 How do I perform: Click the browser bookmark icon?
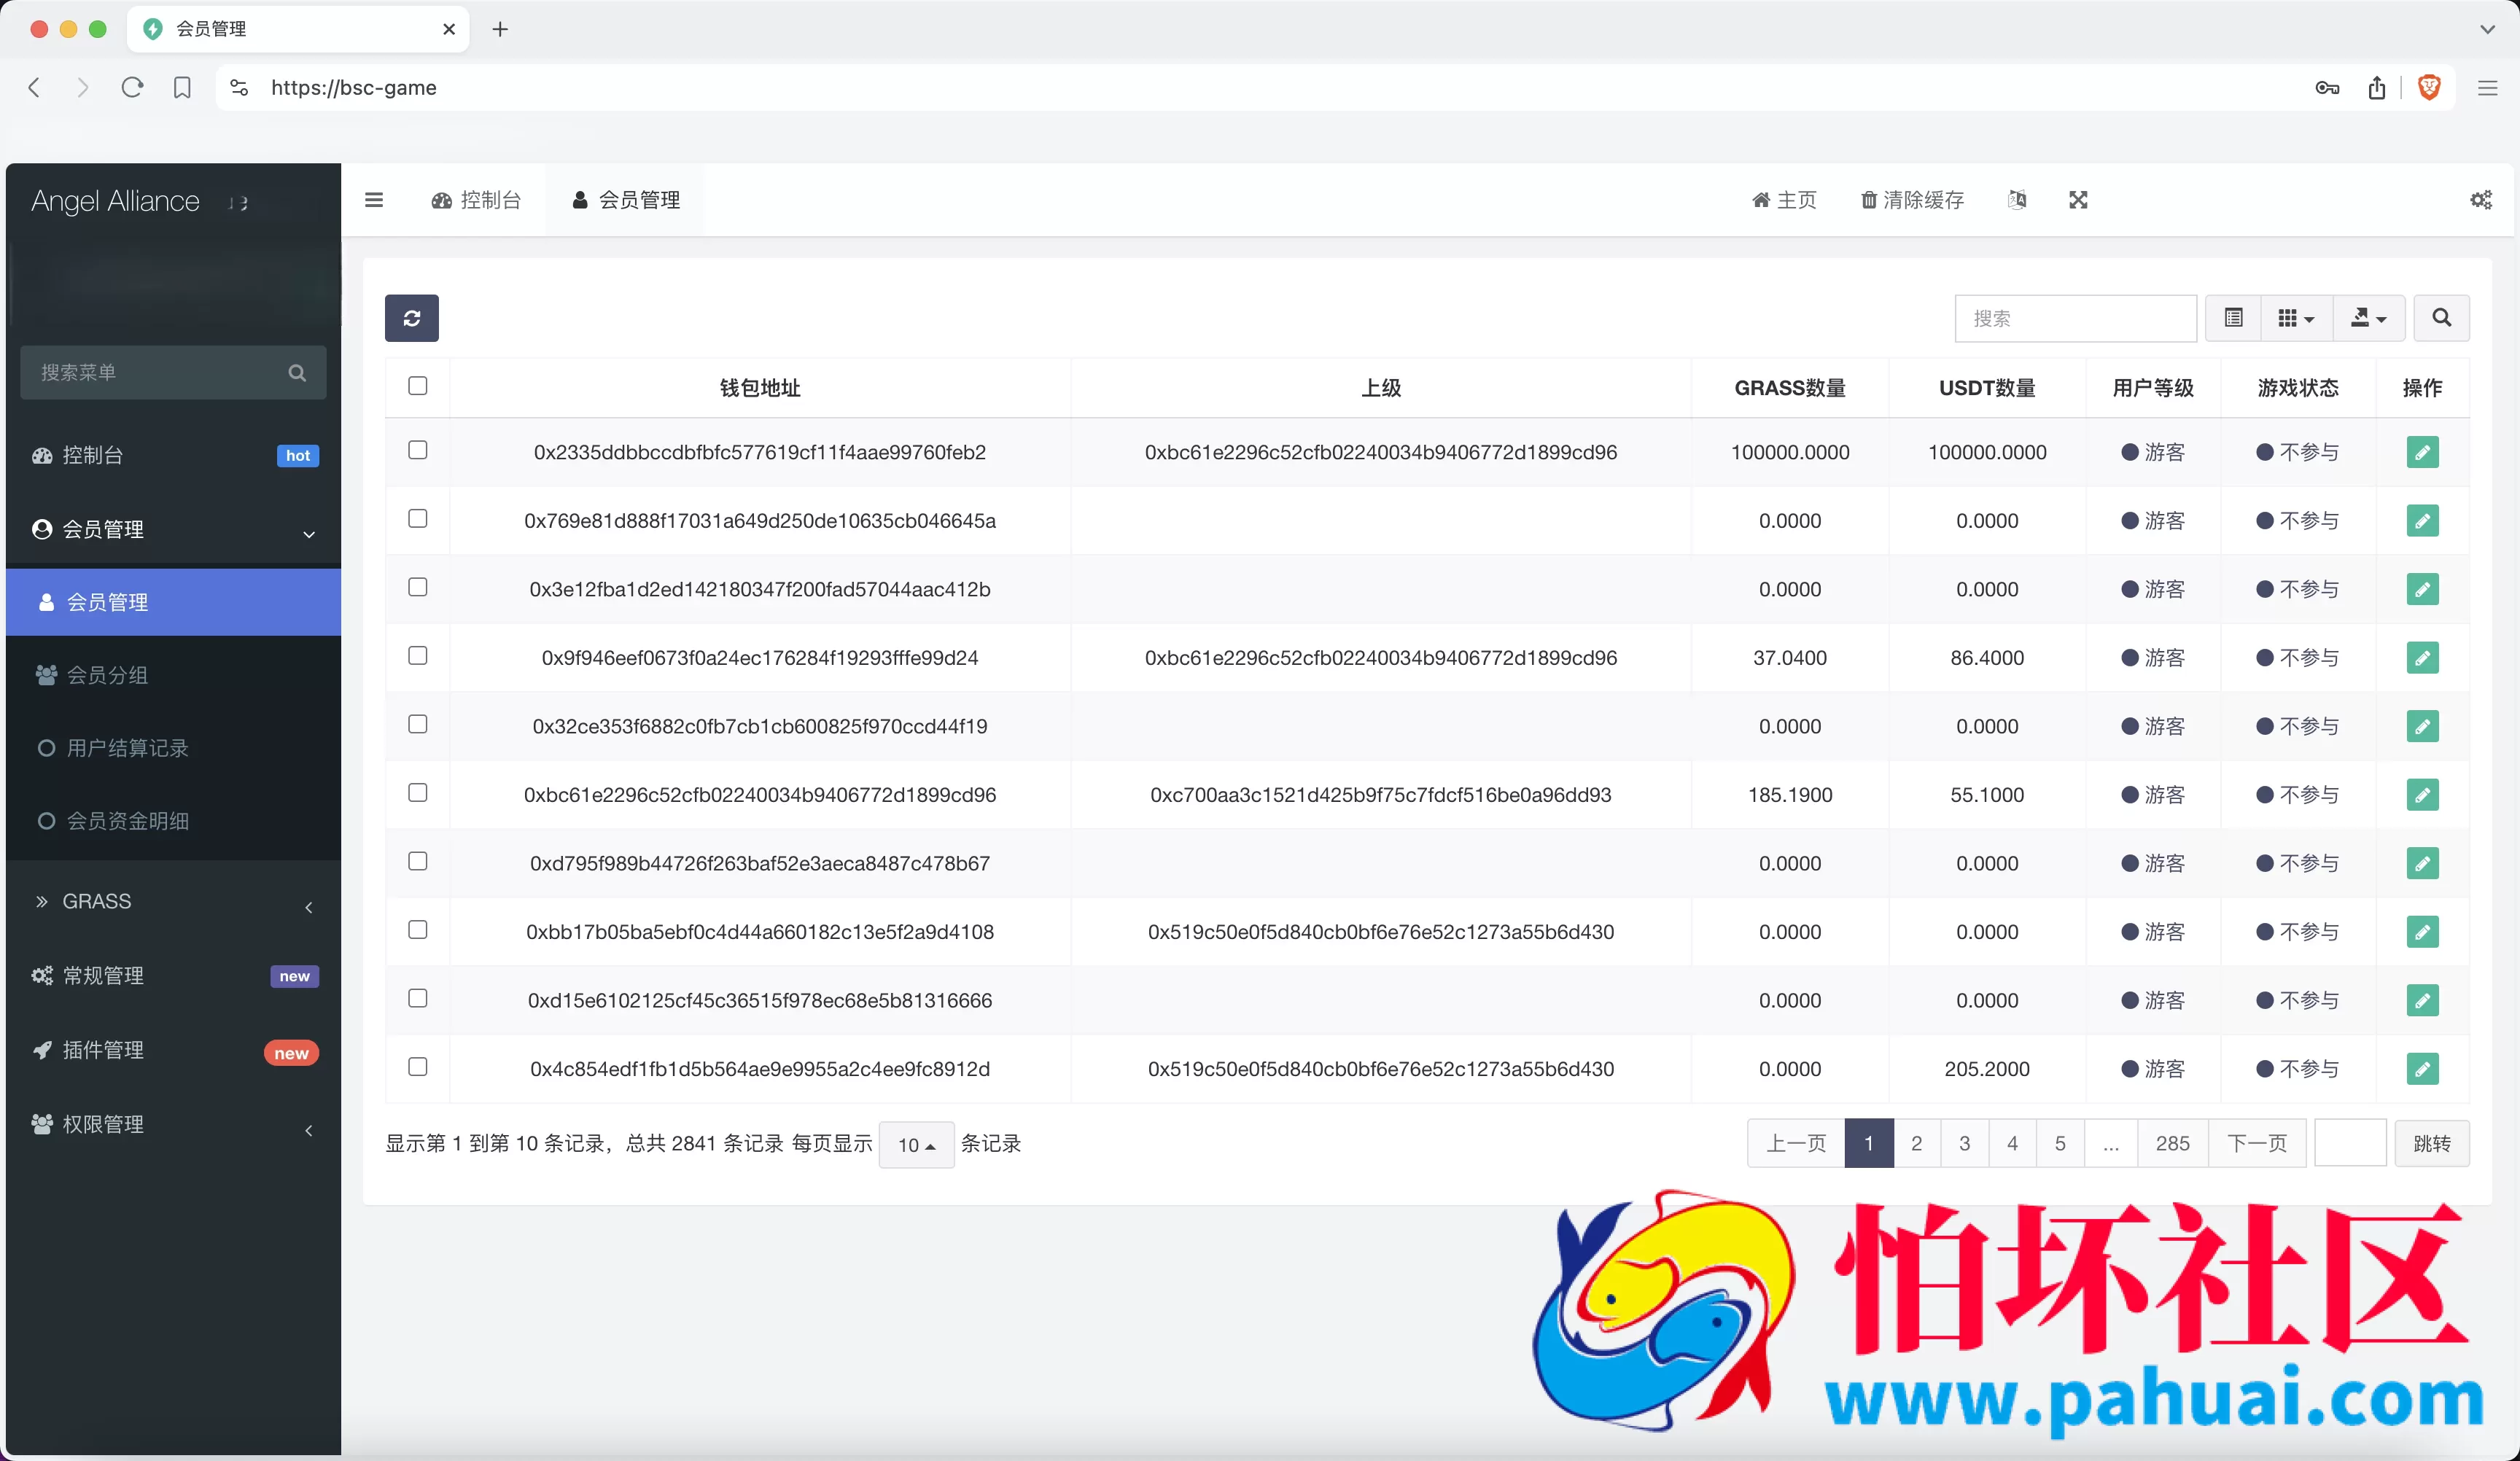182,87
